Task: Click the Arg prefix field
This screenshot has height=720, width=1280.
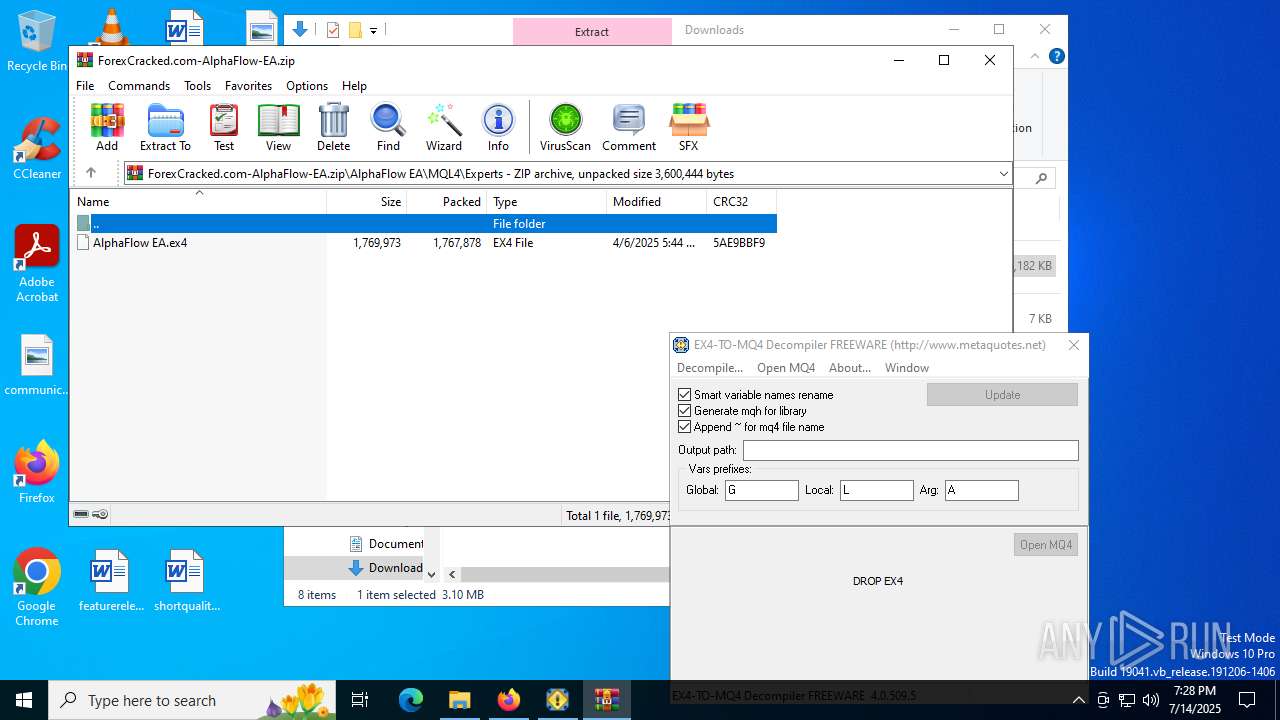Action: click(982, 490)
